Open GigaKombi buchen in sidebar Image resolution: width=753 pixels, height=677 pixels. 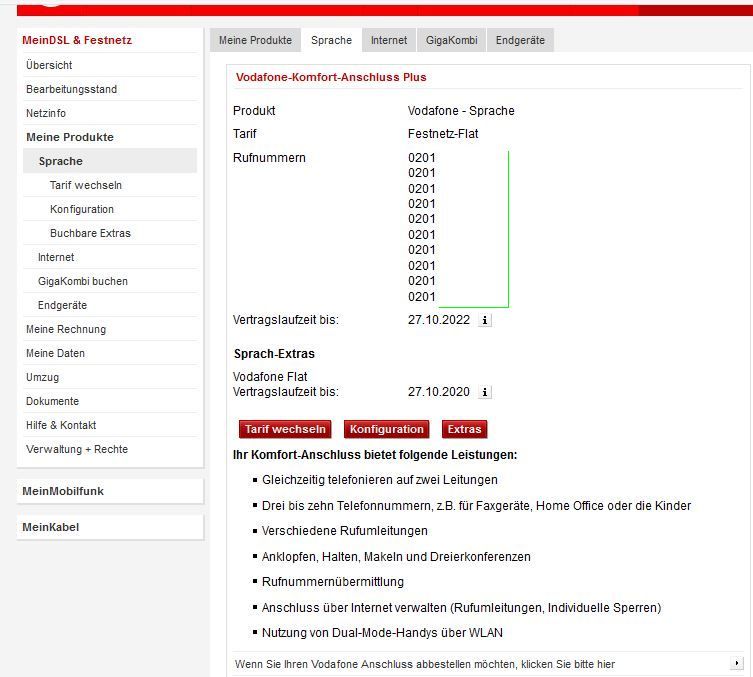[x=83, y=281]
